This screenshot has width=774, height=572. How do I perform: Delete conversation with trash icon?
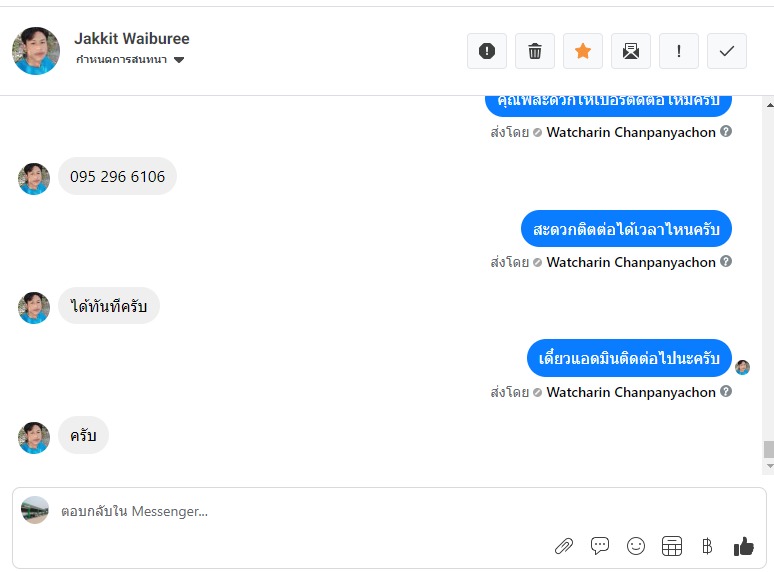tap(535, 51)
